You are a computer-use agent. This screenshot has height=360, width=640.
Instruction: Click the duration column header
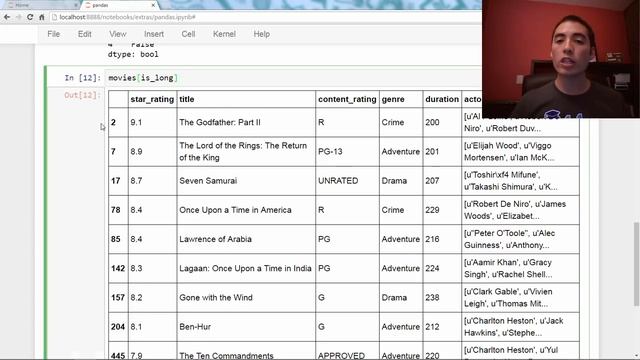442,99
